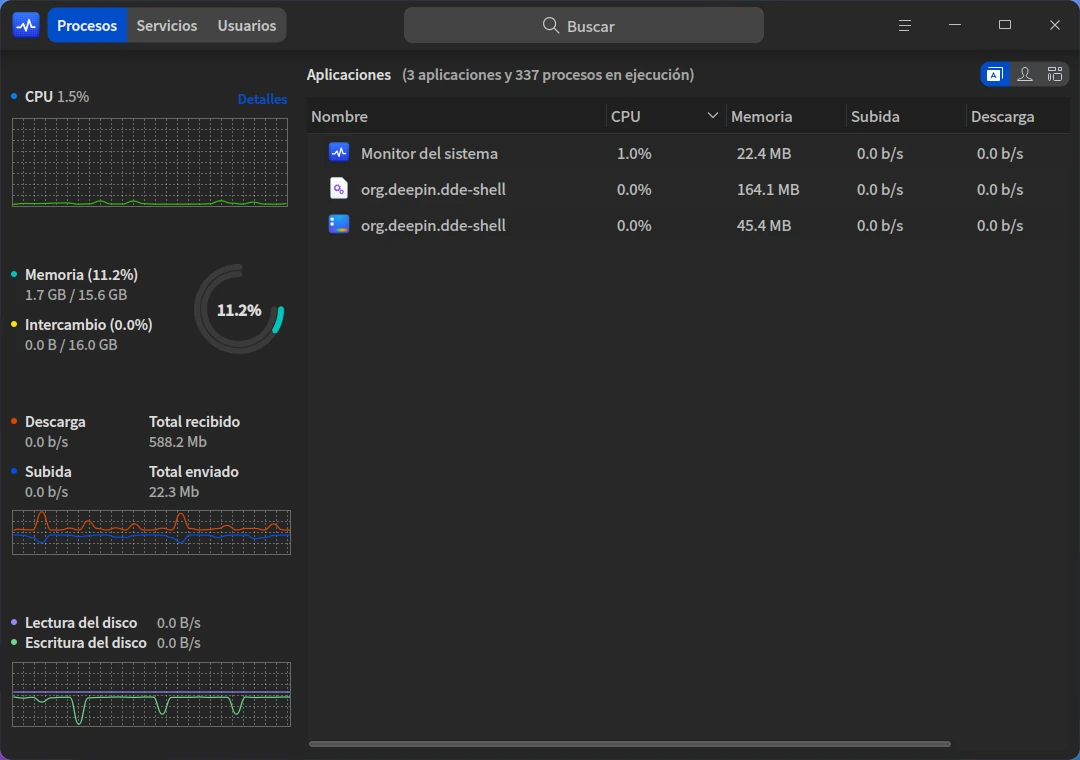Switch to the Procesos tab
Viewport: 1080px width, 760px height.
pyautogui.click(x=87, y=25)
